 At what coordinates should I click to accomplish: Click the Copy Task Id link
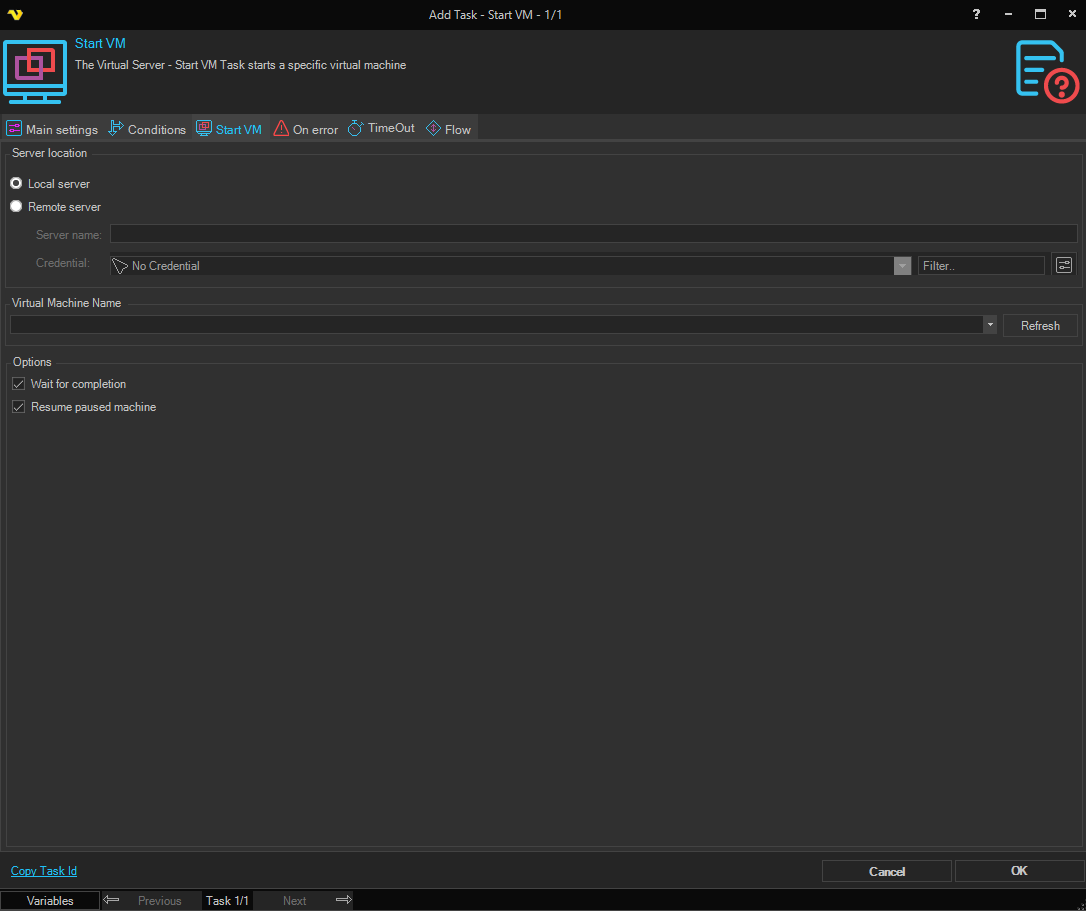coord(44,871)
